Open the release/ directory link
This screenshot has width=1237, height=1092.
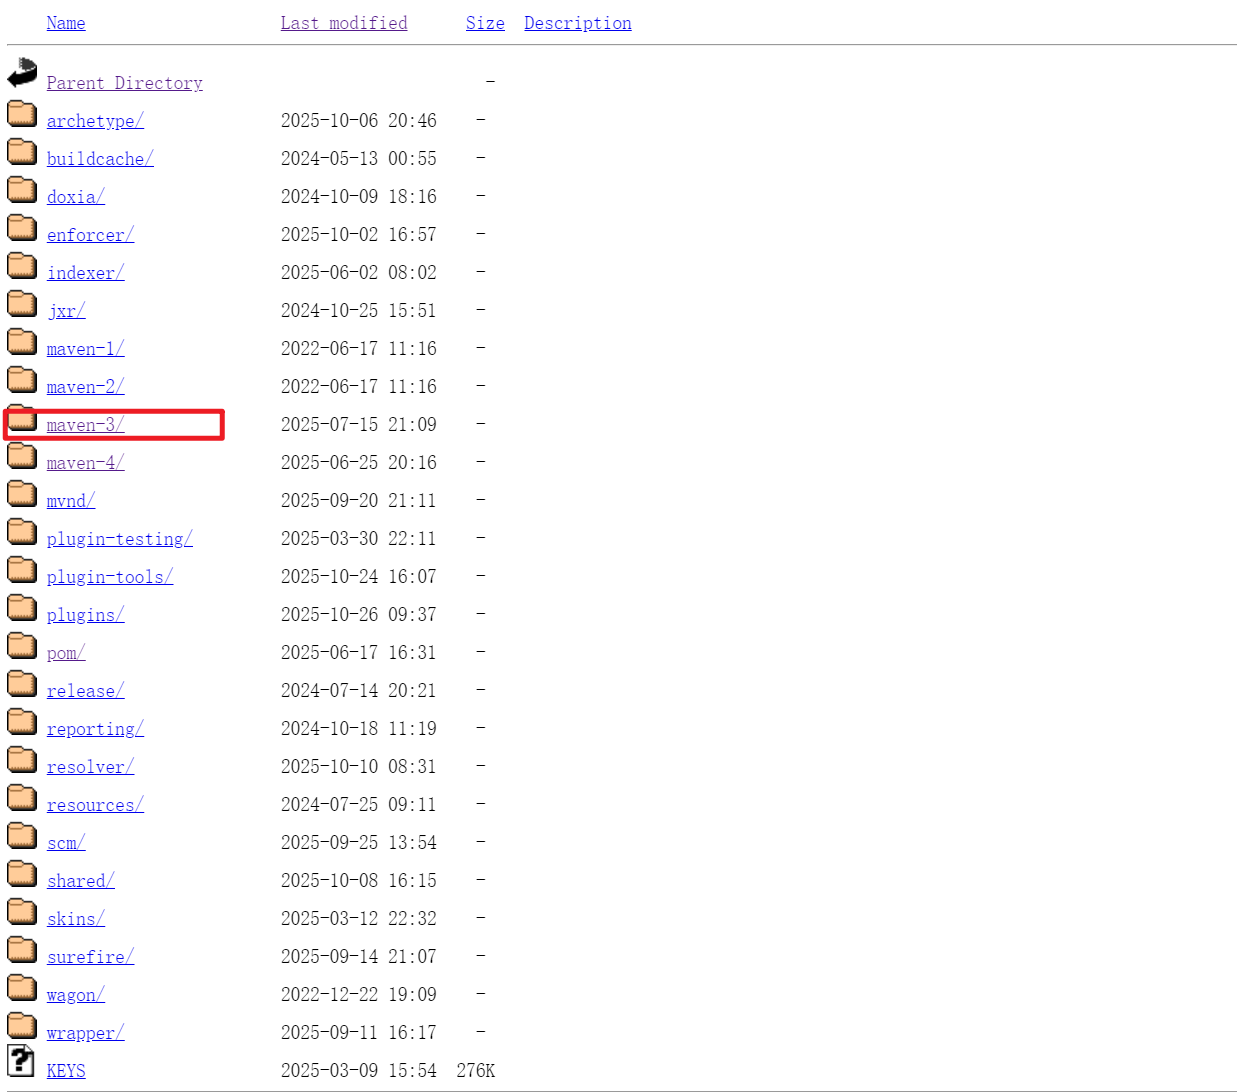(85, 691)
